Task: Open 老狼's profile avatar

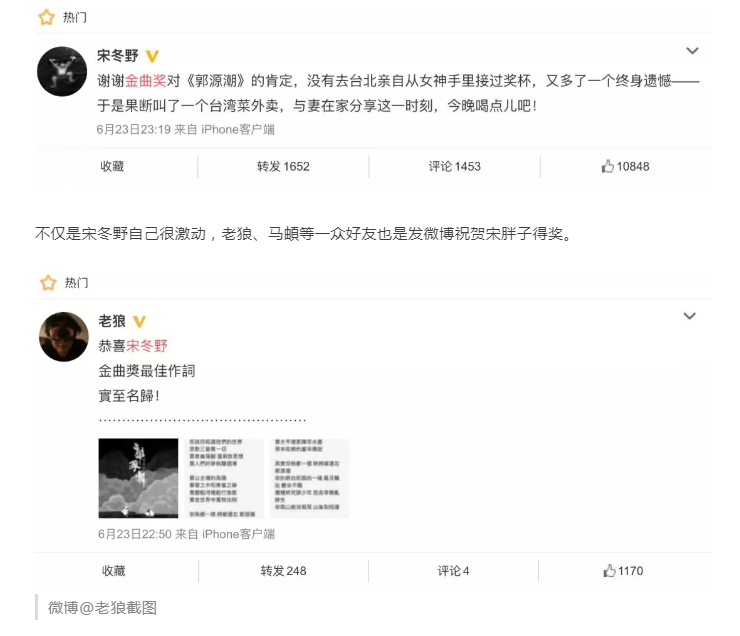Action: 64,336
